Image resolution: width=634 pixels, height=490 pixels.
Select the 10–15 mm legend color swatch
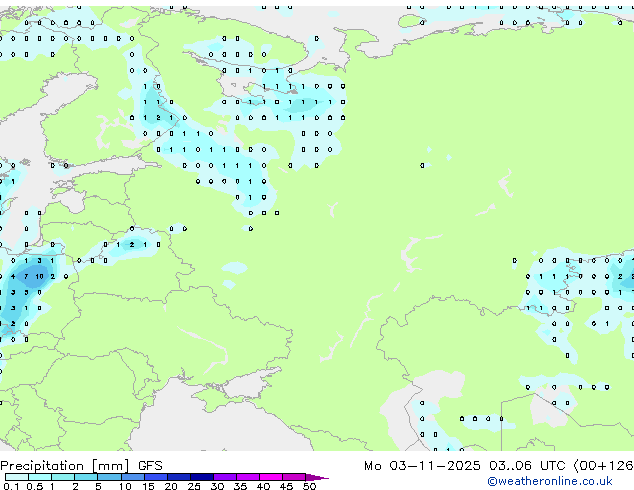[132, 477]
